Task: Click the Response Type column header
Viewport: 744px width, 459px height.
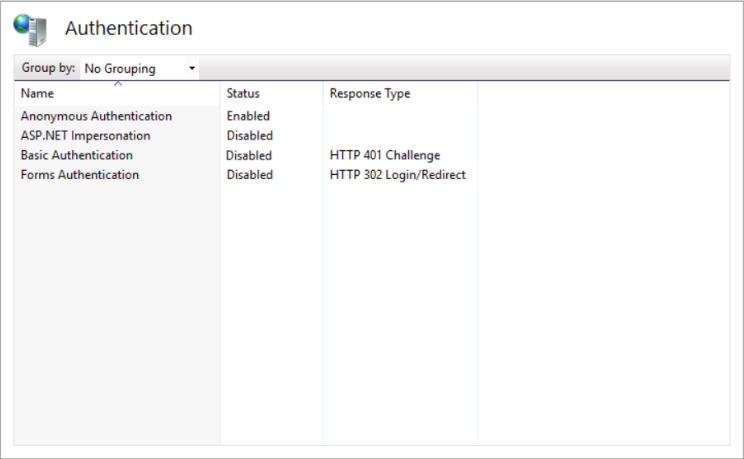Action: tap(370, 94)
